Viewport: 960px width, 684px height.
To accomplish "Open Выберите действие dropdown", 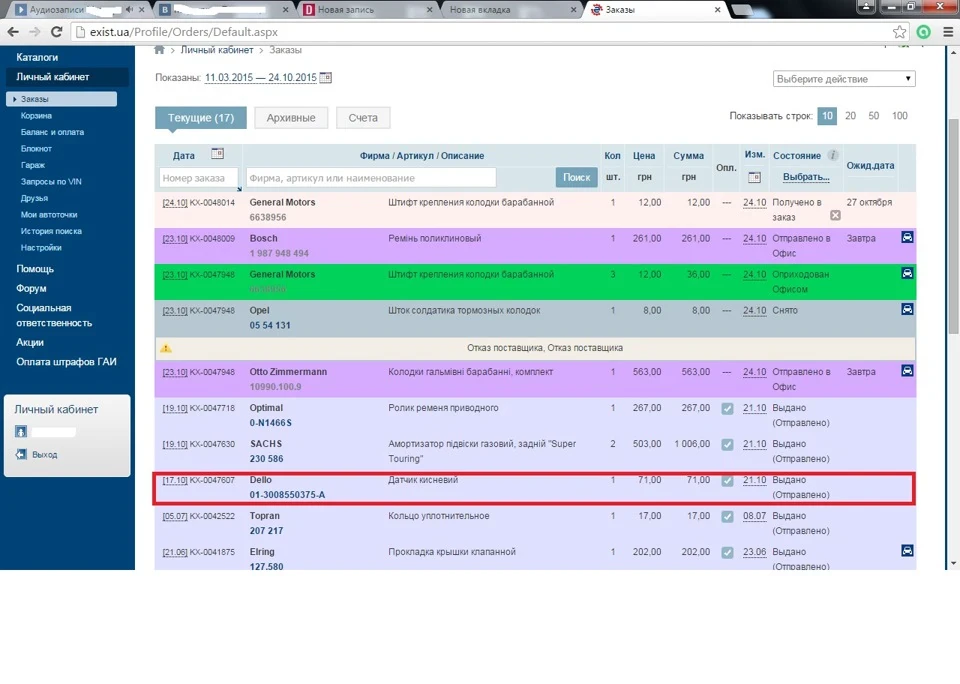I will coord(844,79).
